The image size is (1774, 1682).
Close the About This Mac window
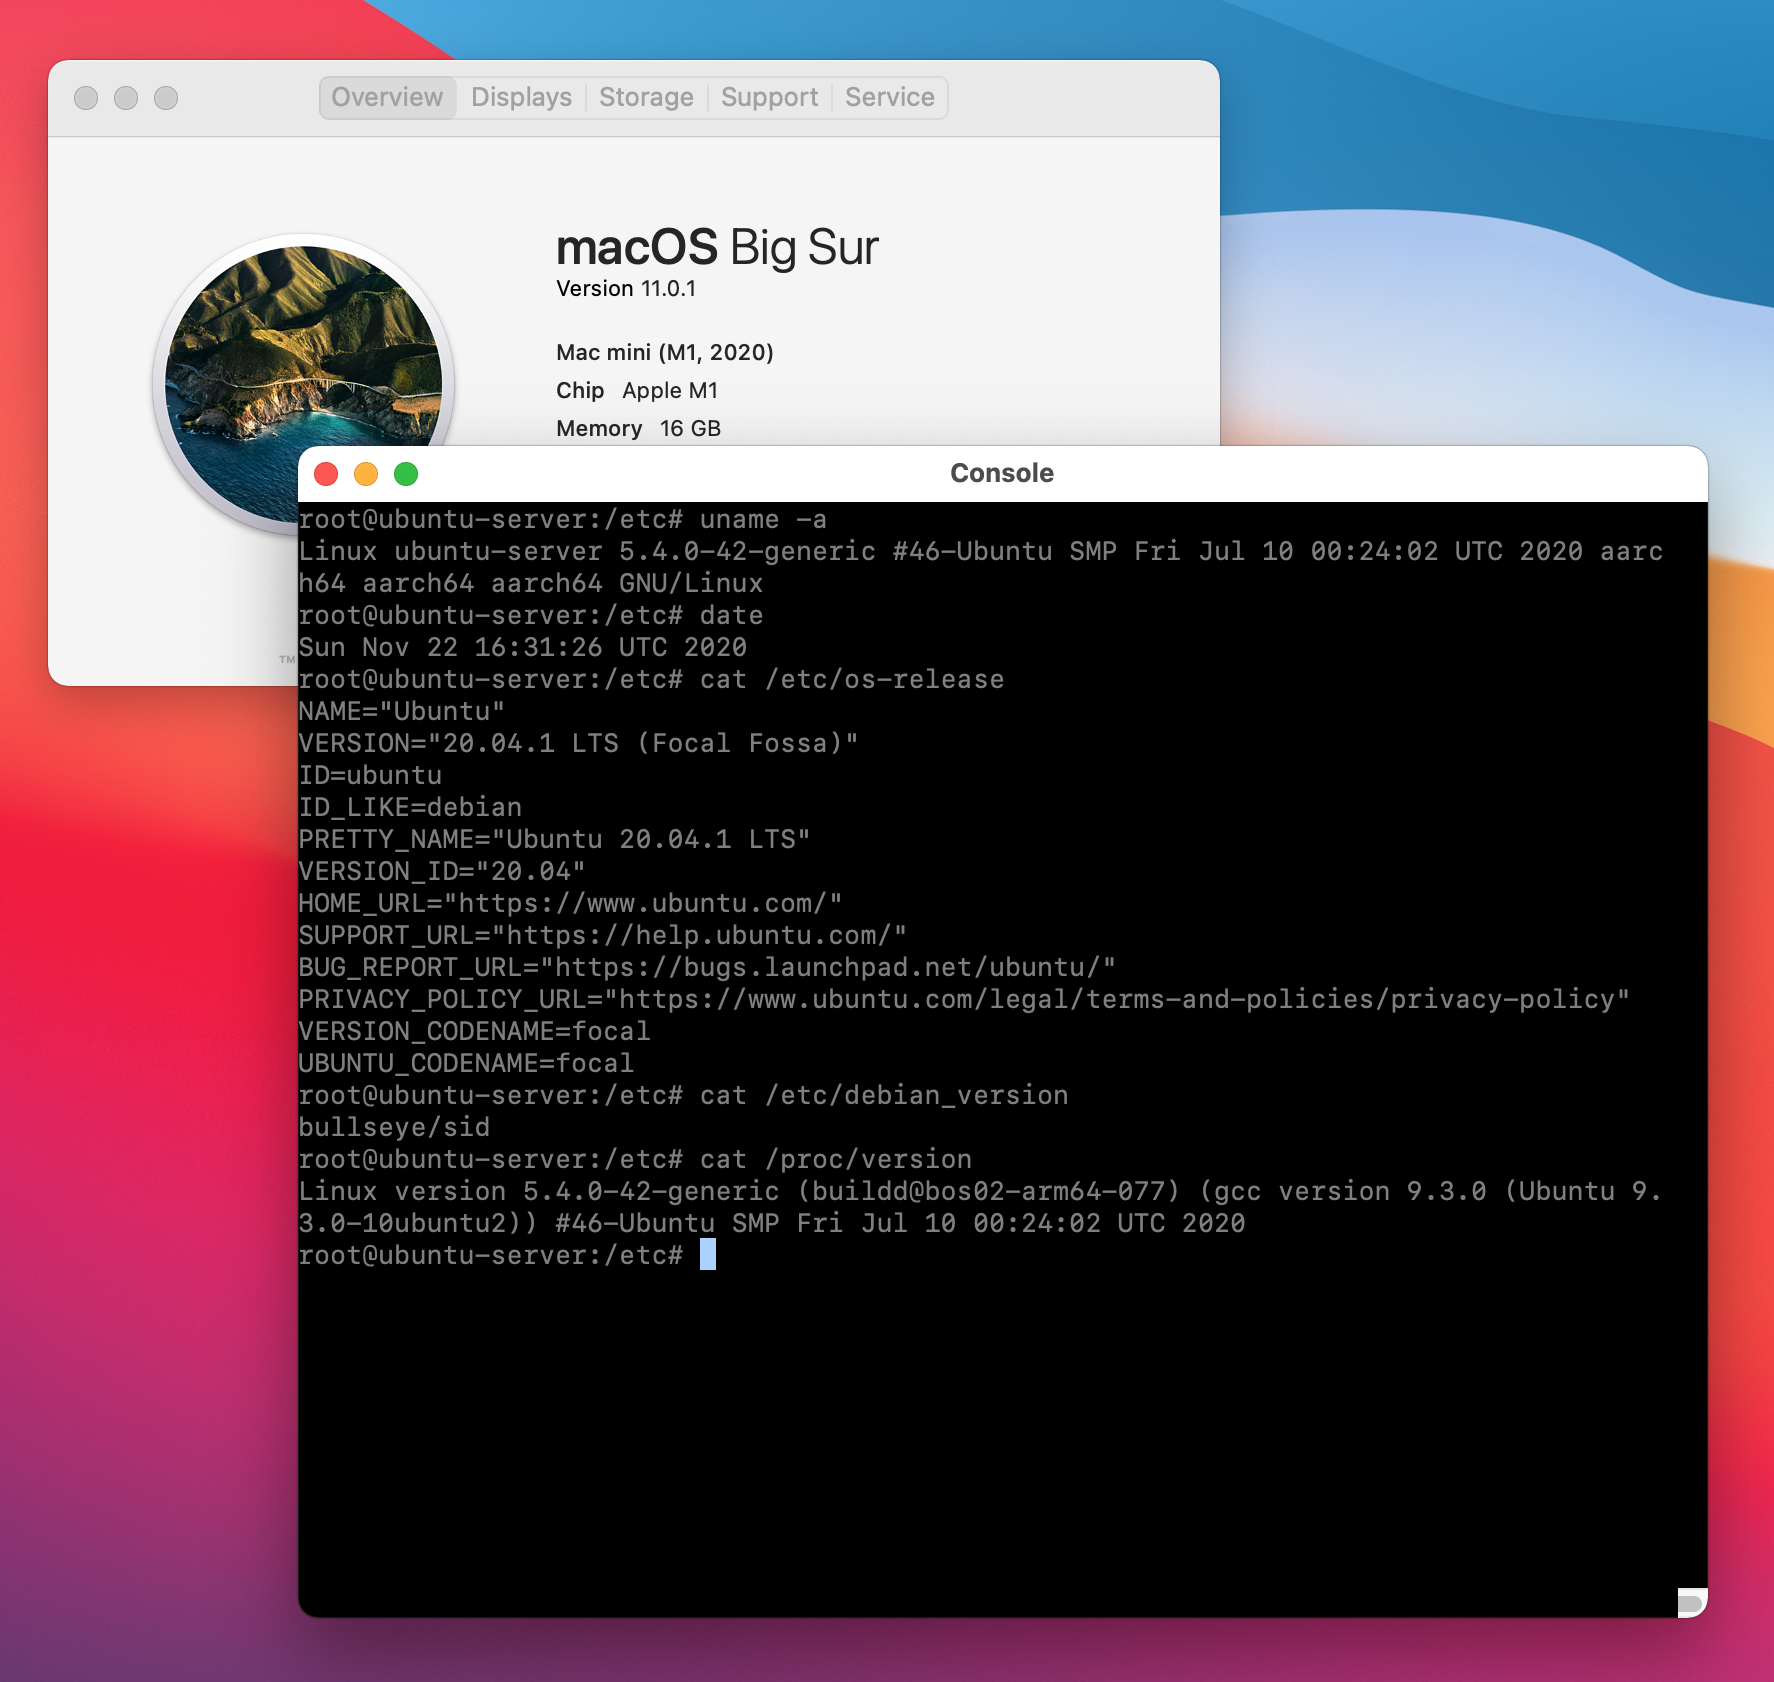86,98
